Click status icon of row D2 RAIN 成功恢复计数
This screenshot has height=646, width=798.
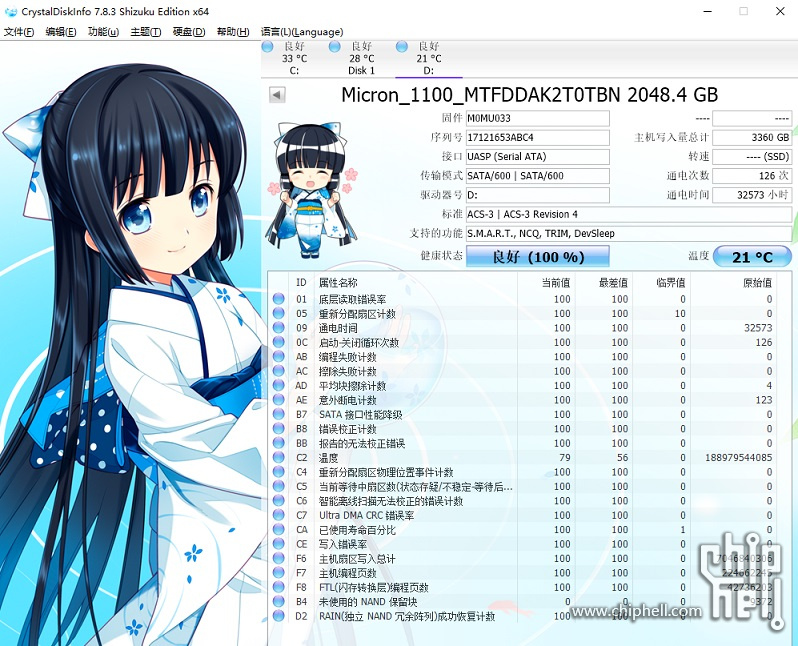pos(278,616)
